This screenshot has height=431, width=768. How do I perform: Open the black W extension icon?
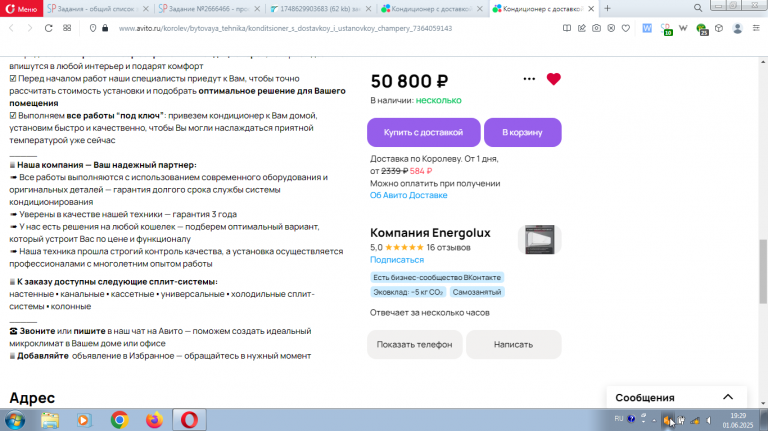point(683,28)
